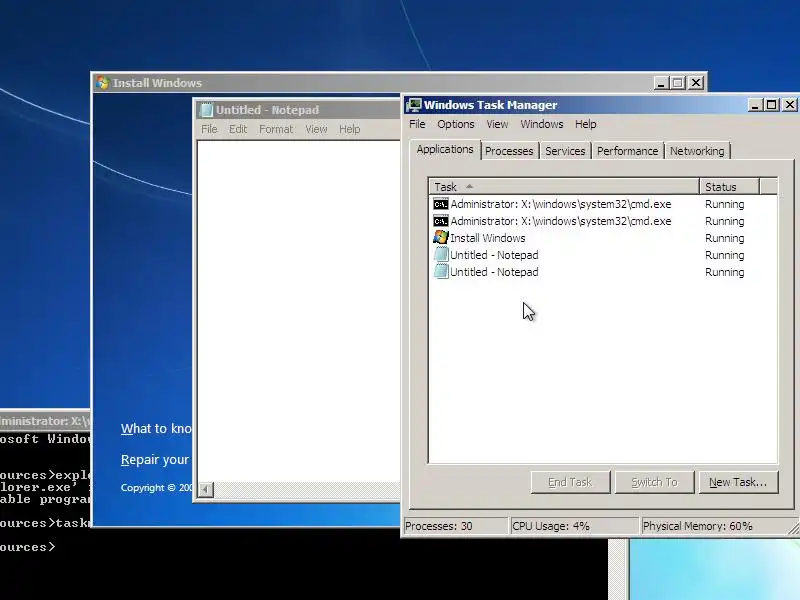Click the Administrator command prompt title bar
This screenshot has height=600, width=800.
tap(45, 421)
